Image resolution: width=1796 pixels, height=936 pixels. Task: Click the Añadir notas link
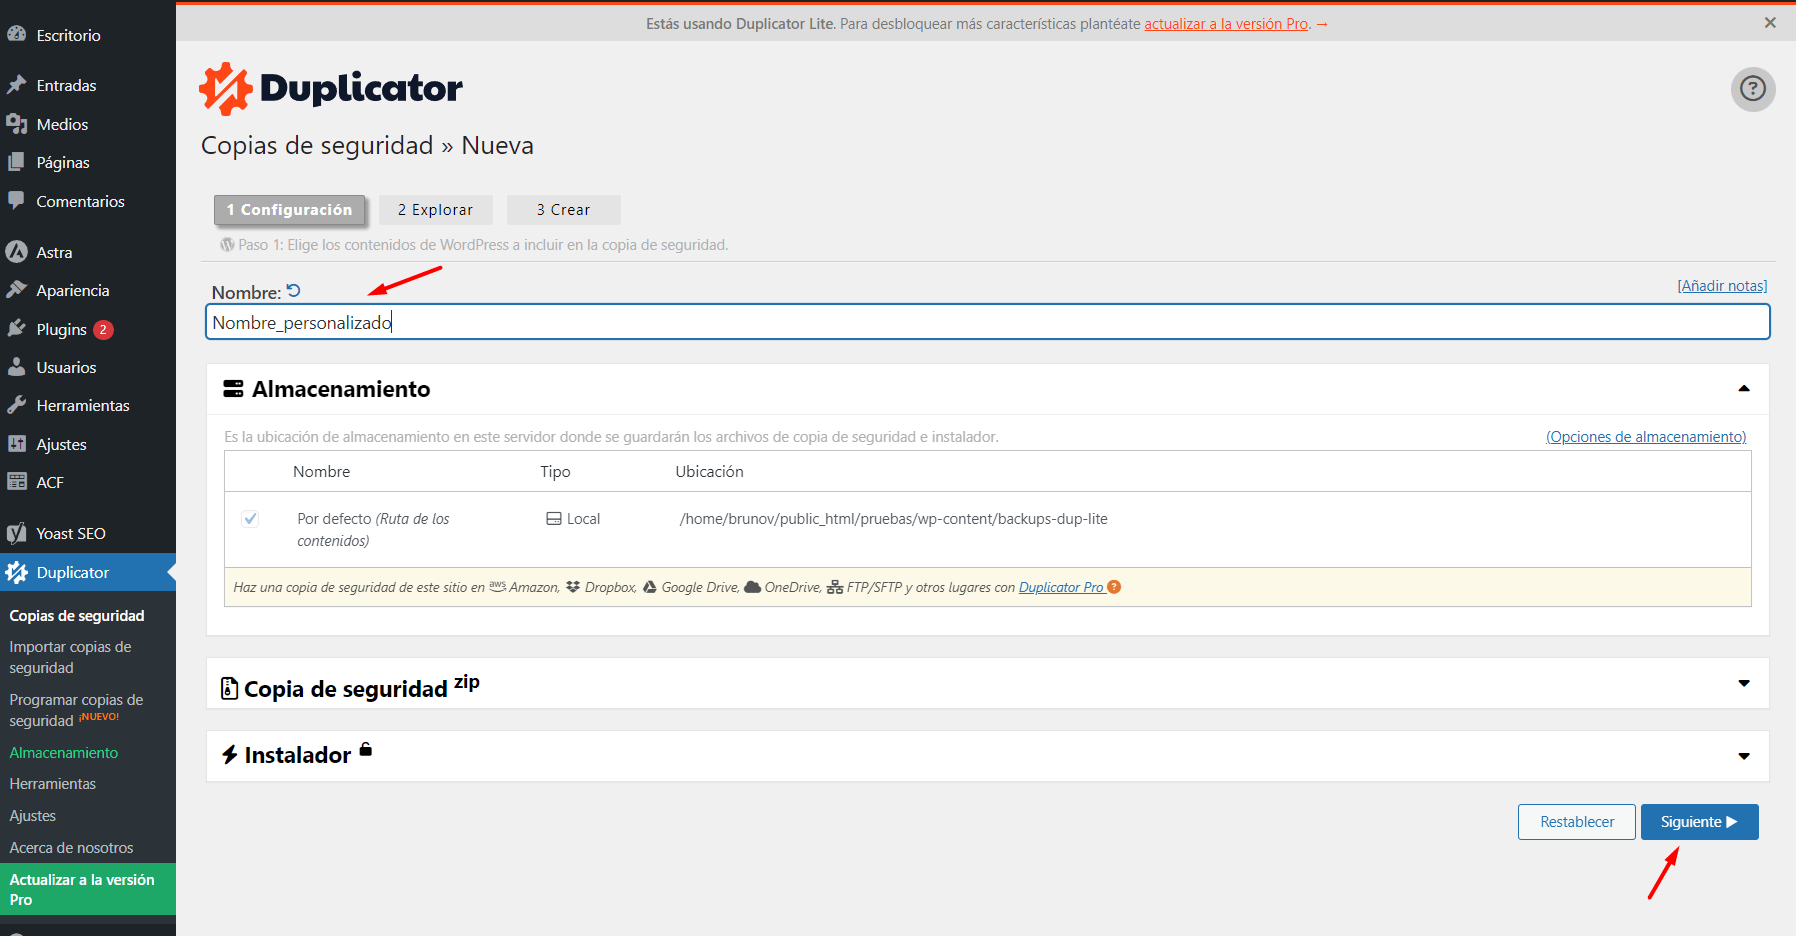[x=1722, y=286]
